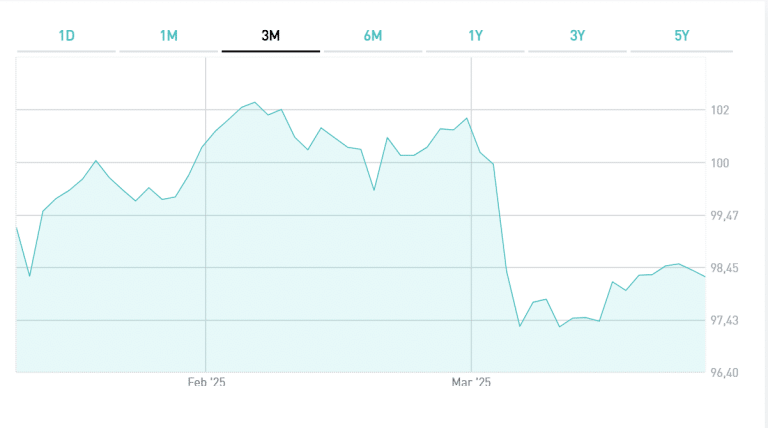Select the 5Y time range
This screenshot has width=768, height=428.
pos(682,36)
